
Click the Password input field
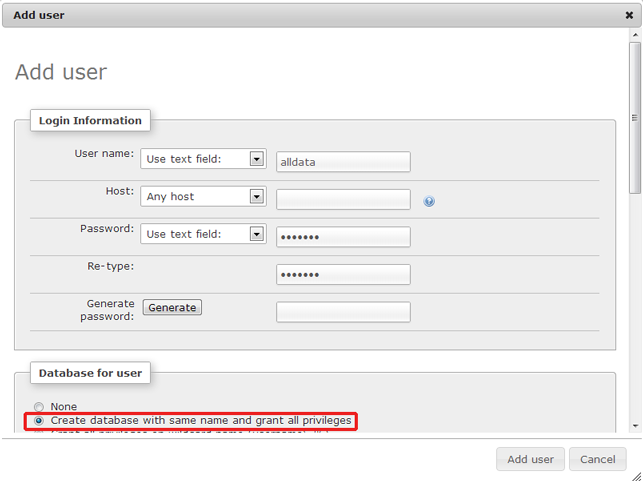pyautogui.click(x=343, y=237)
